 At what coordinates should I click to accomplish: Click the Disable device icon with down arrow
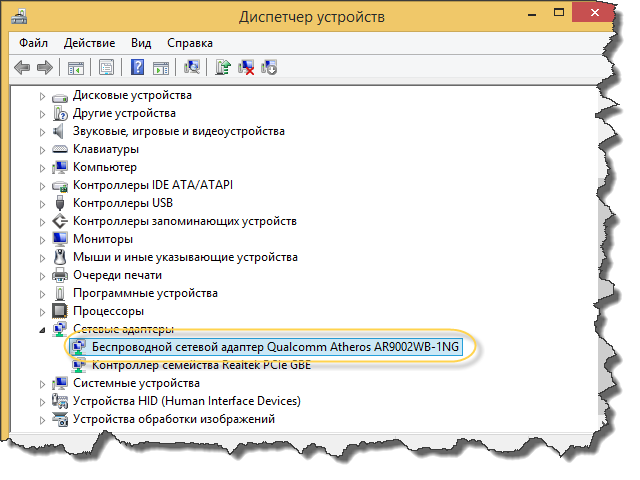[269, 67]
